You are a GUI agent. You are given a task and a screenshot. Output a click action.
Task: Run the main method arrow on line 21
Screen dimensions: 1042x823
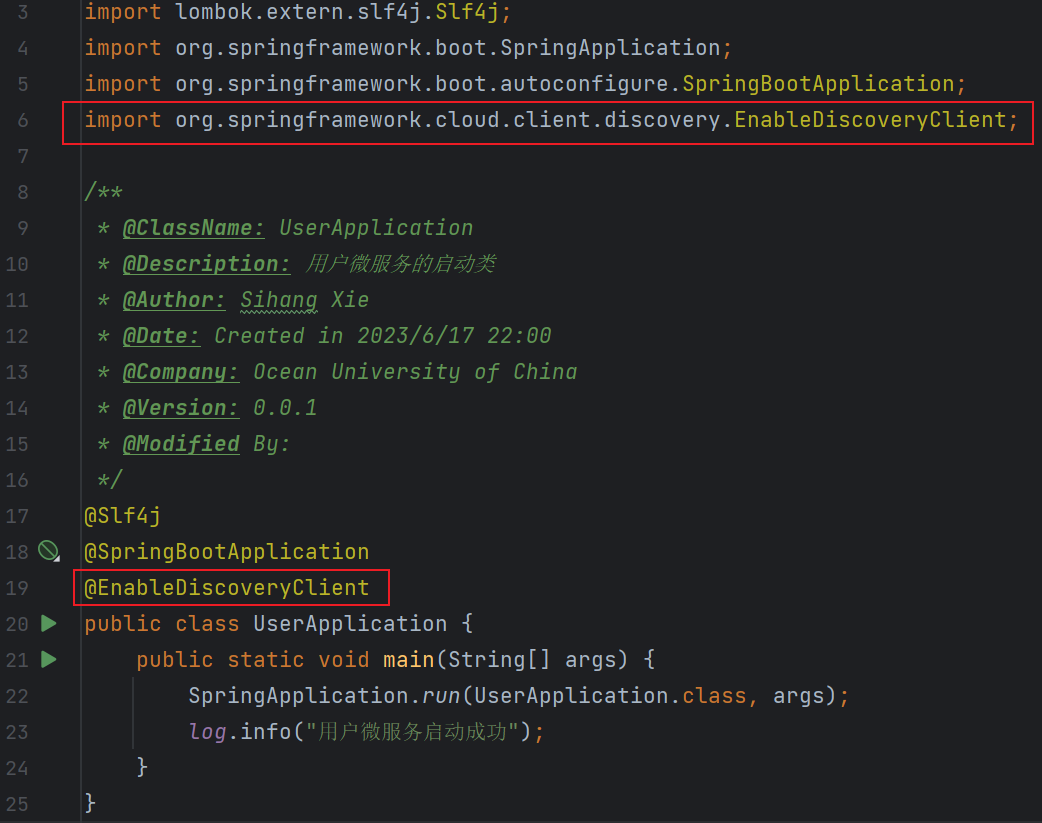click(x=48, y=659)
